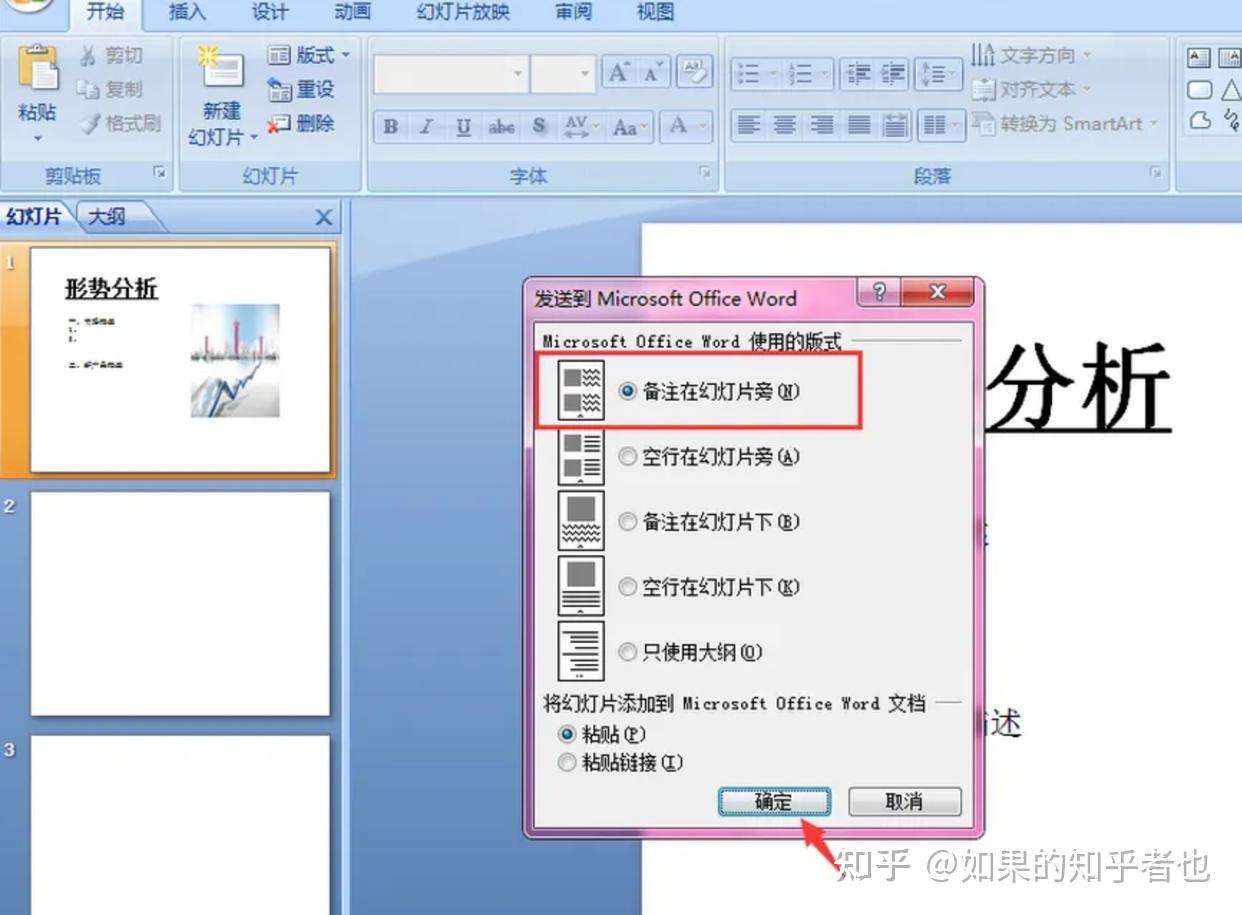Screen dimensions: 1242x915
Task: Justify the text
Action: tap(859, 125)
